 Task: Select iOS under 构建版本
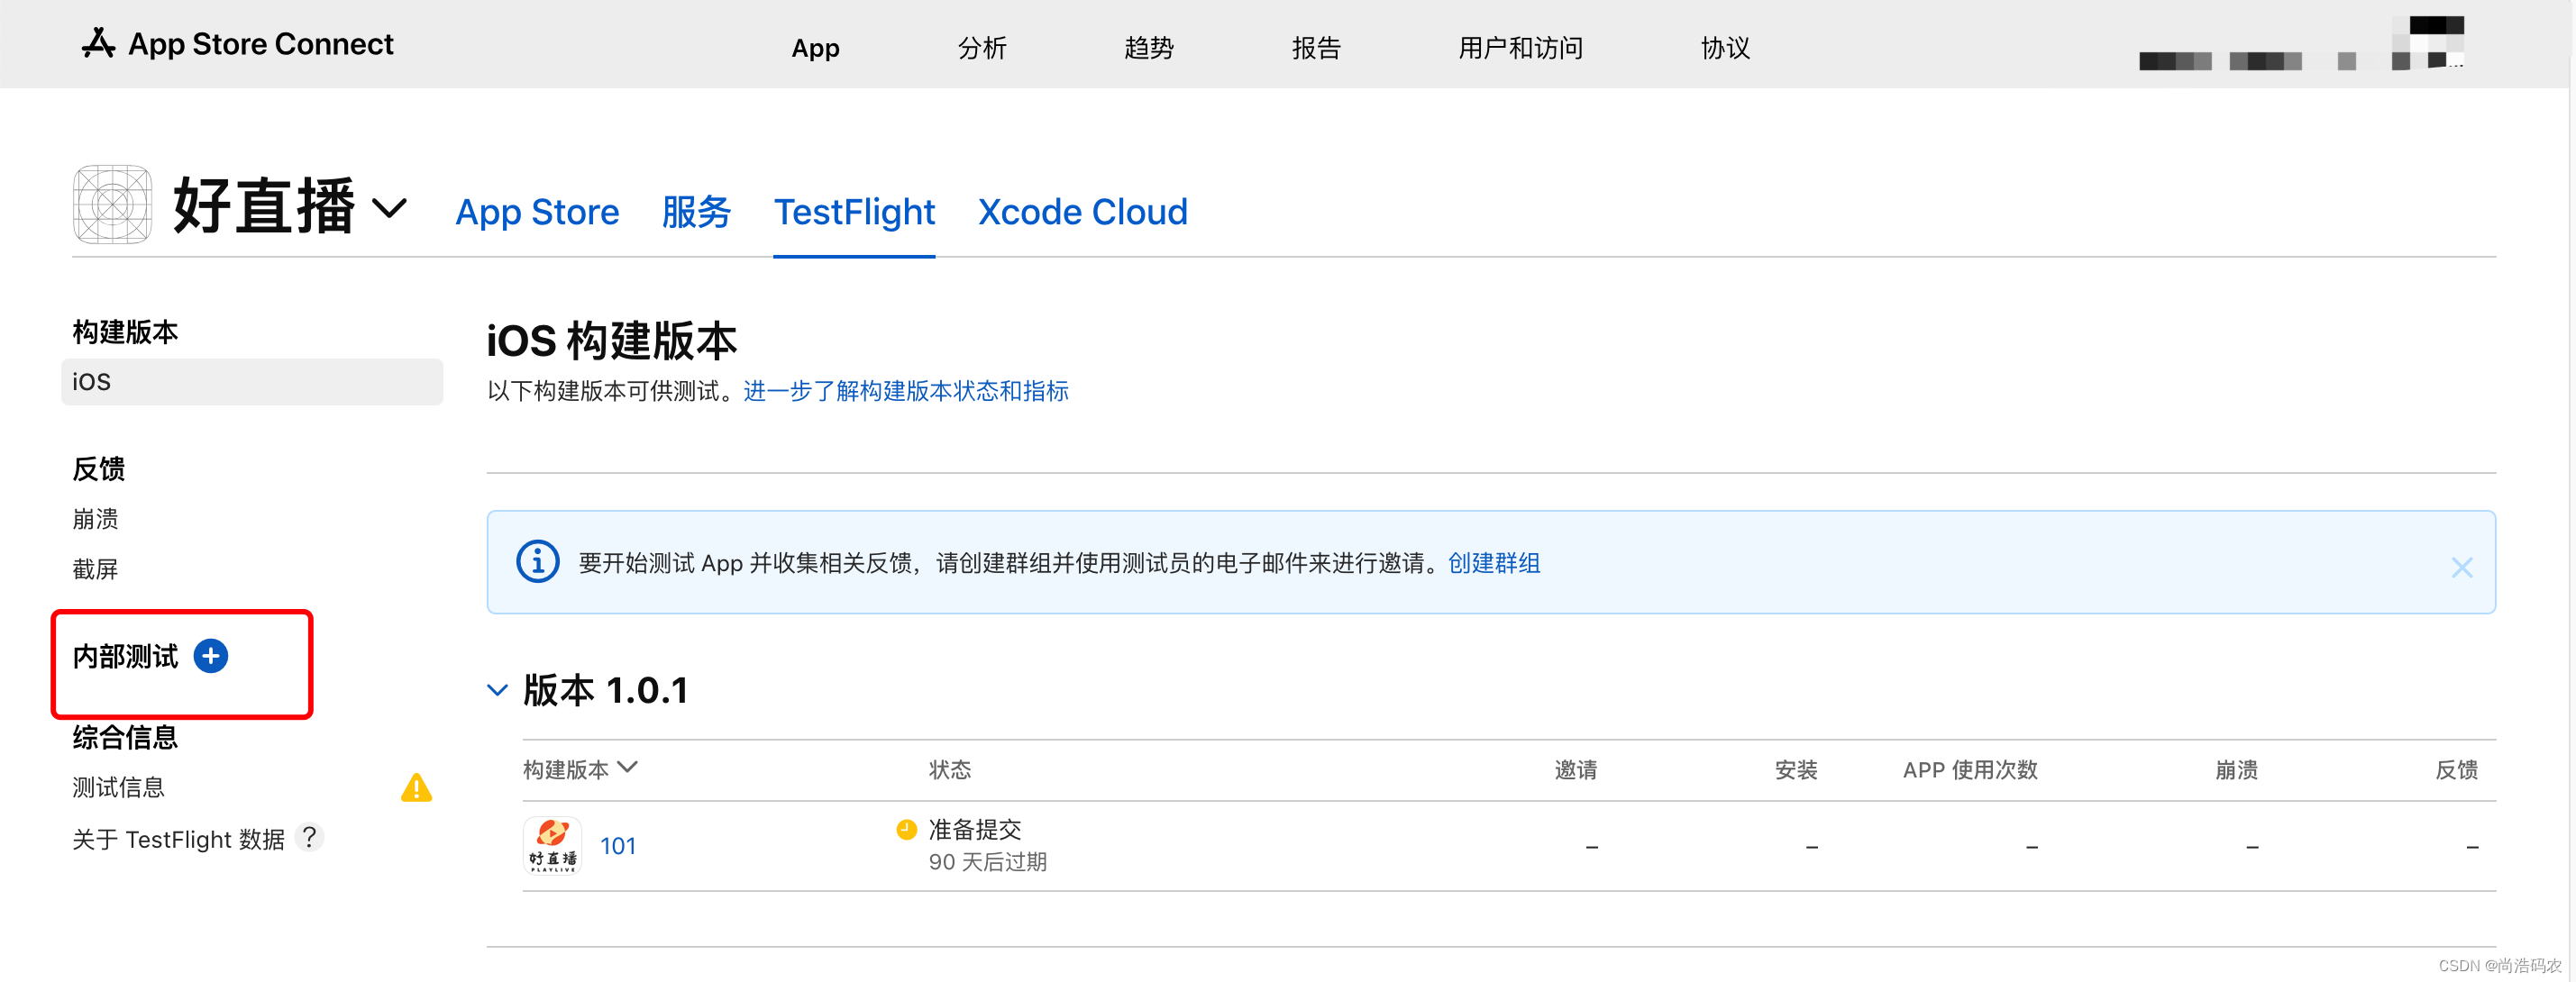click(x=90, y=381)
